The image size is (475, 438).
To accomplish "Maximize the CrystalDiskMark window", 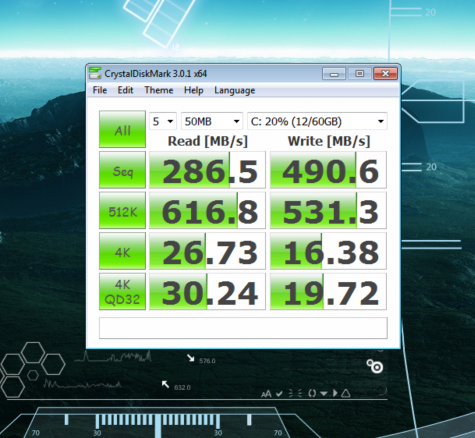I will (x=359, y=73).
